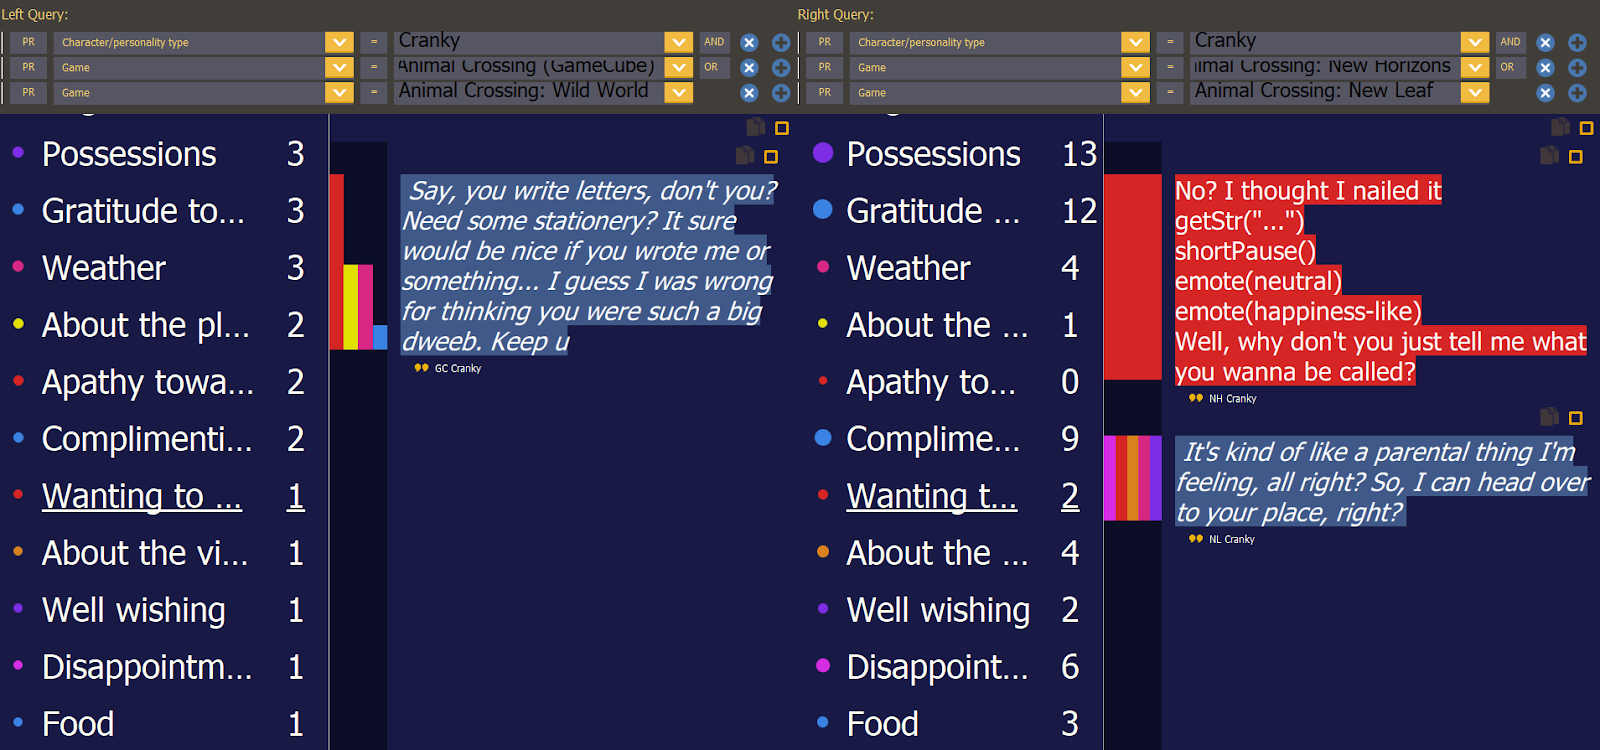Add condition after Left Query Cranky row
The image size is (1600, 750).
tap(781, 43)
